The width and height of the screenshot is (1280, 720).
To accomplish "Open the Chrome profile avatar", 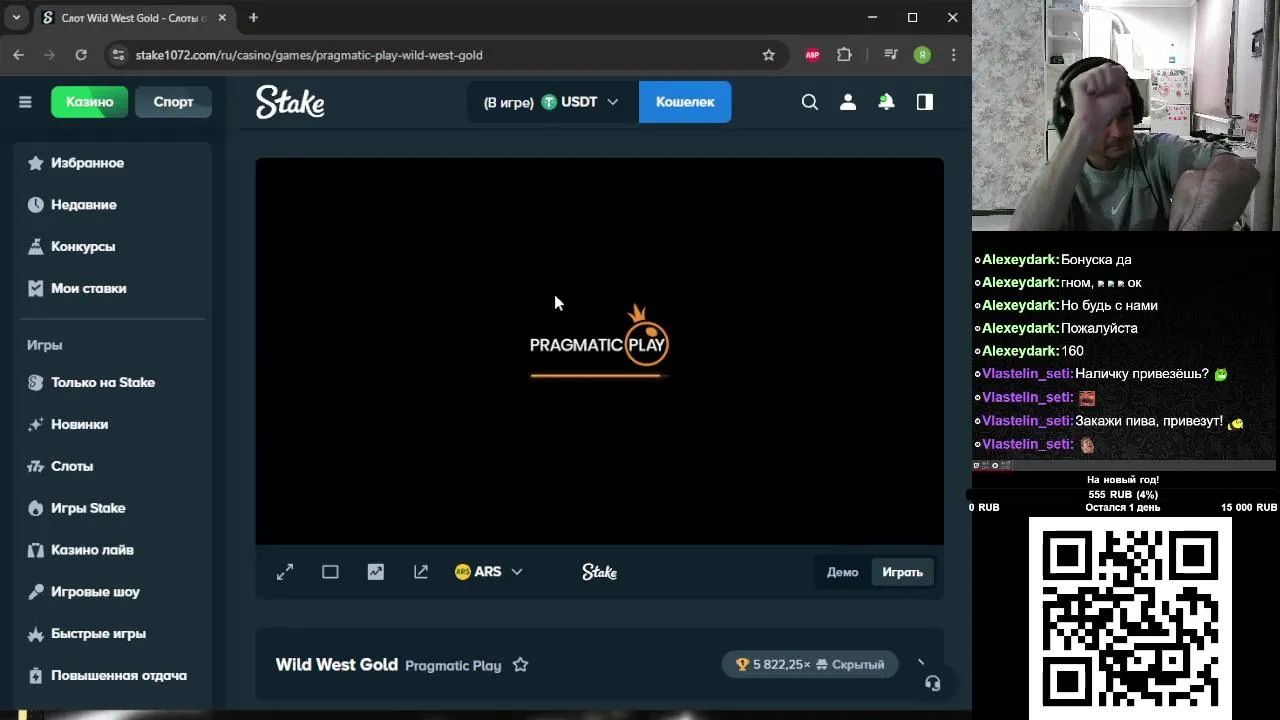I will (923, 55).
